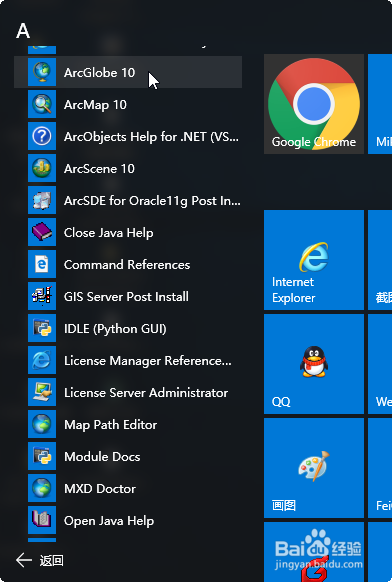
Task: Click the ArcSDE for Oracle11g icon
Action: pyautogui.click(x=42, y=200)
